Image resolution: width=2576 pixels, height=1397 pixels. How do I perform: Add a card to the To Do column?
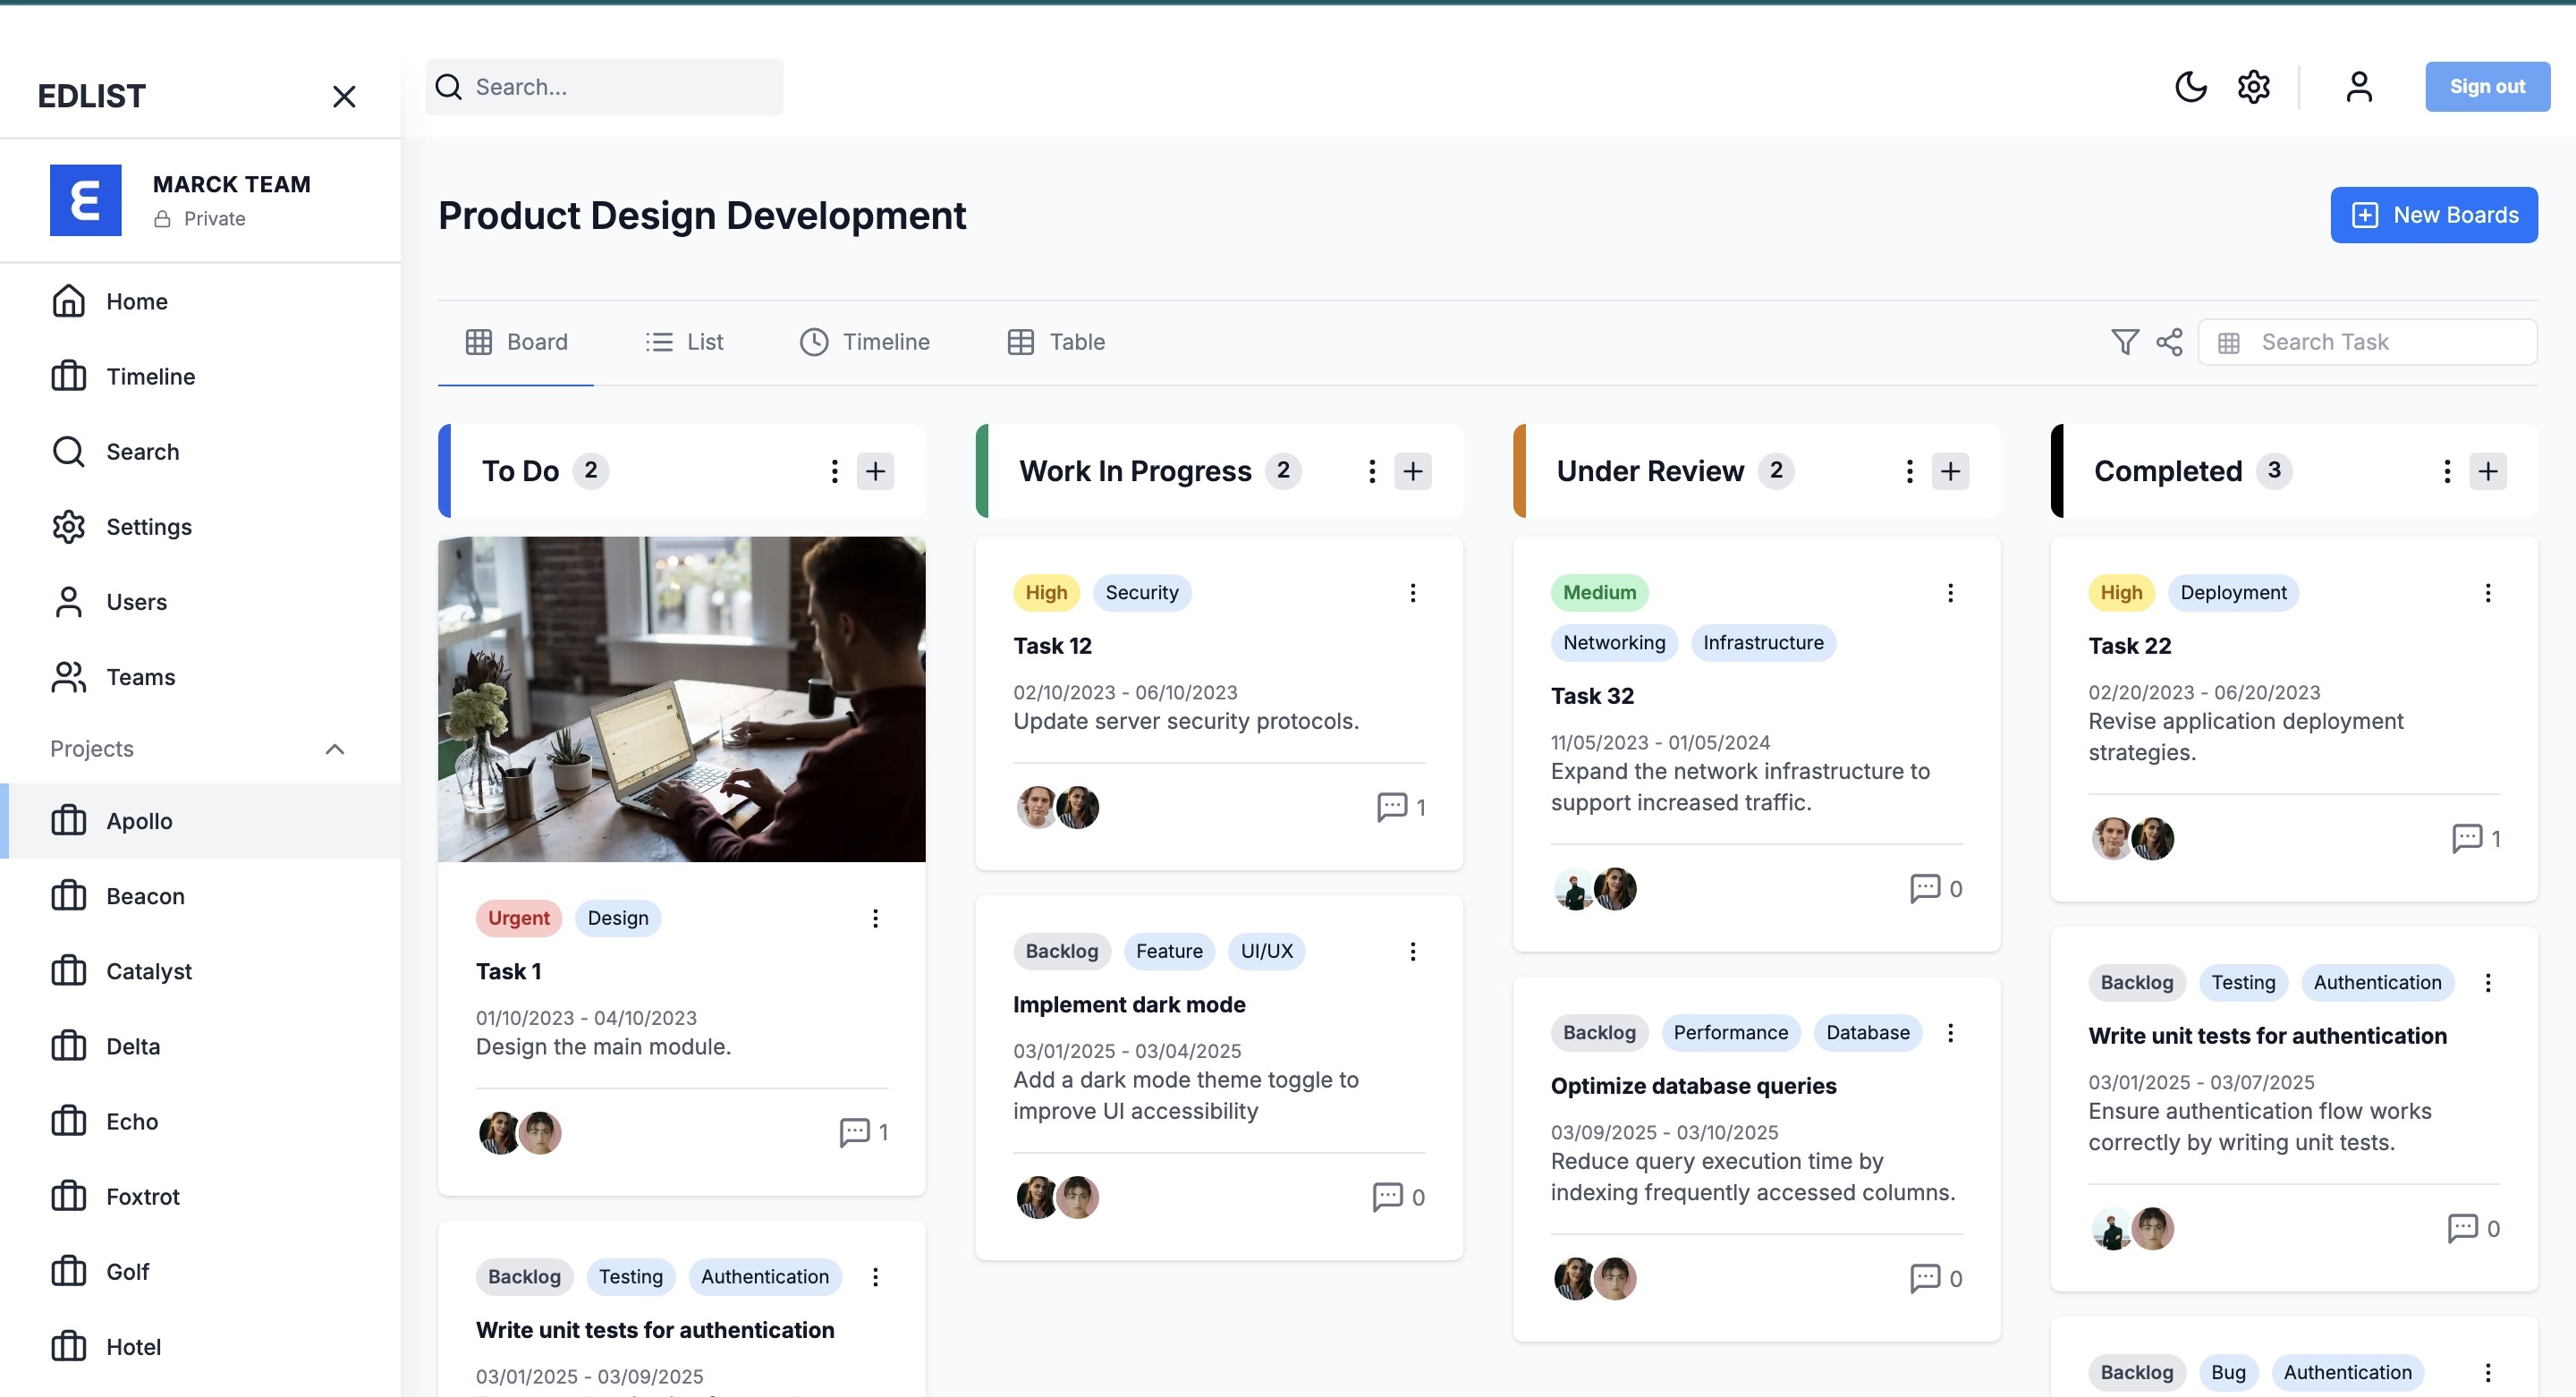[x=875, y=471]
